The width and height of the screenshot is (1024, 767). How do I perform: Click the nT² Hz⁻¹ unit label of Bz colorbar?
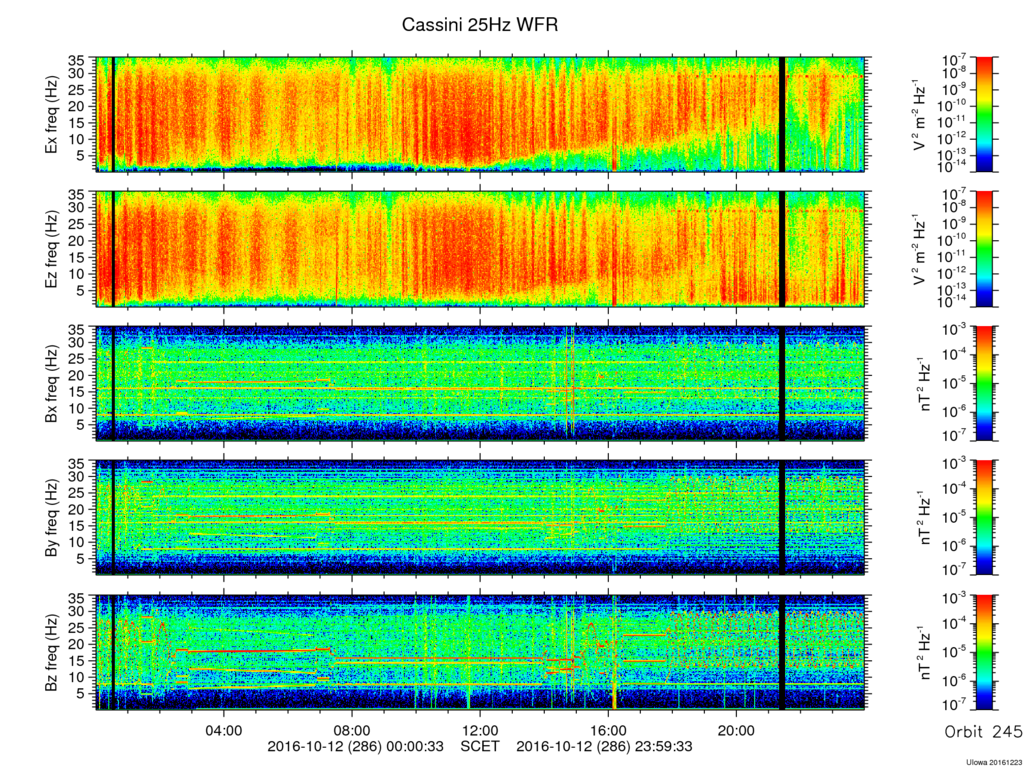pyautogui.click(x=925, y=652)
